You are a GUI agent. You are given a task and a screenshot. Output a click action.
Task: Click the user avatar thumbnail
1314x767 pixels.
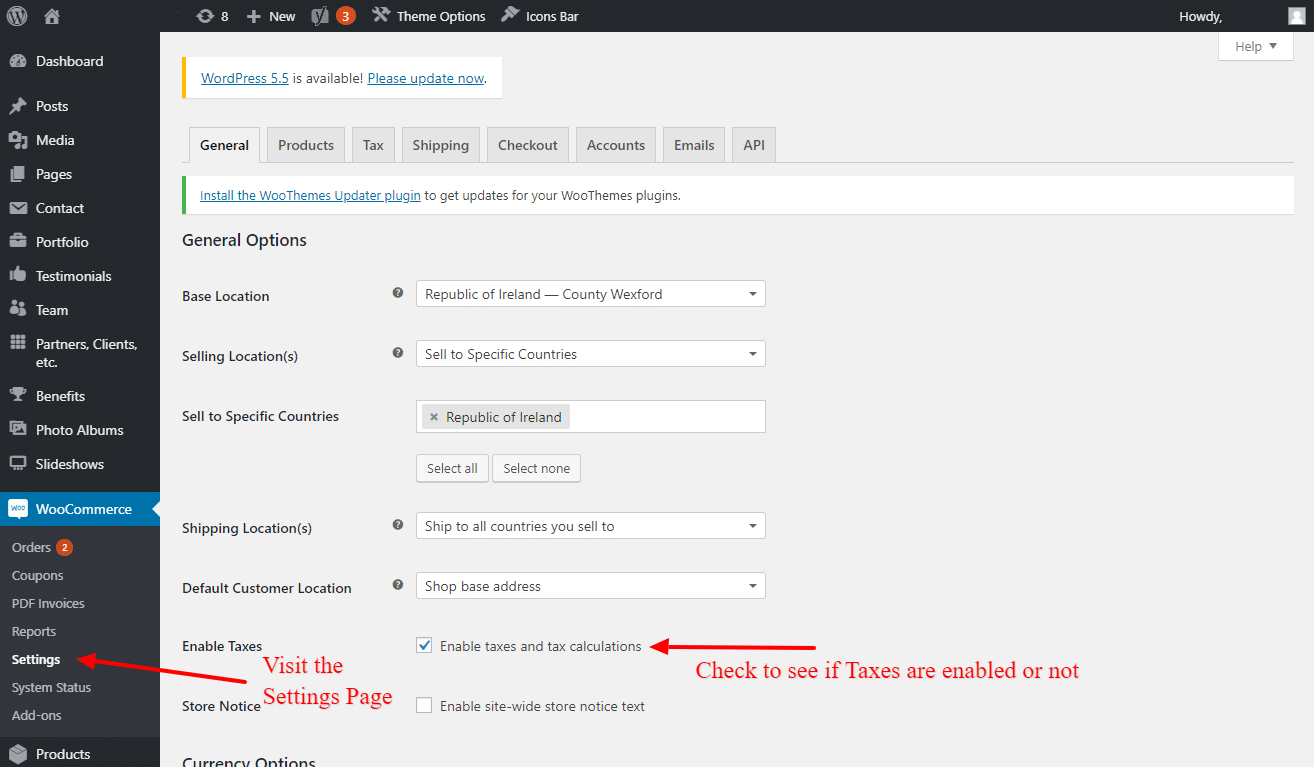click(x=1296, y=16)
